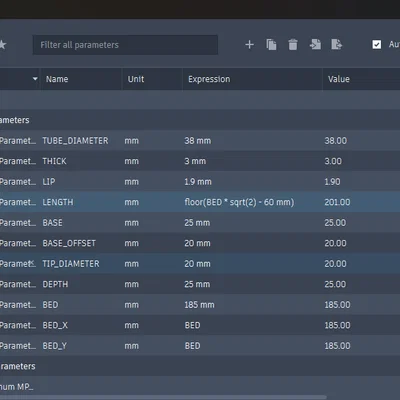
Task: Toggle the automatic update checkbox
Action: pos(377,44)
